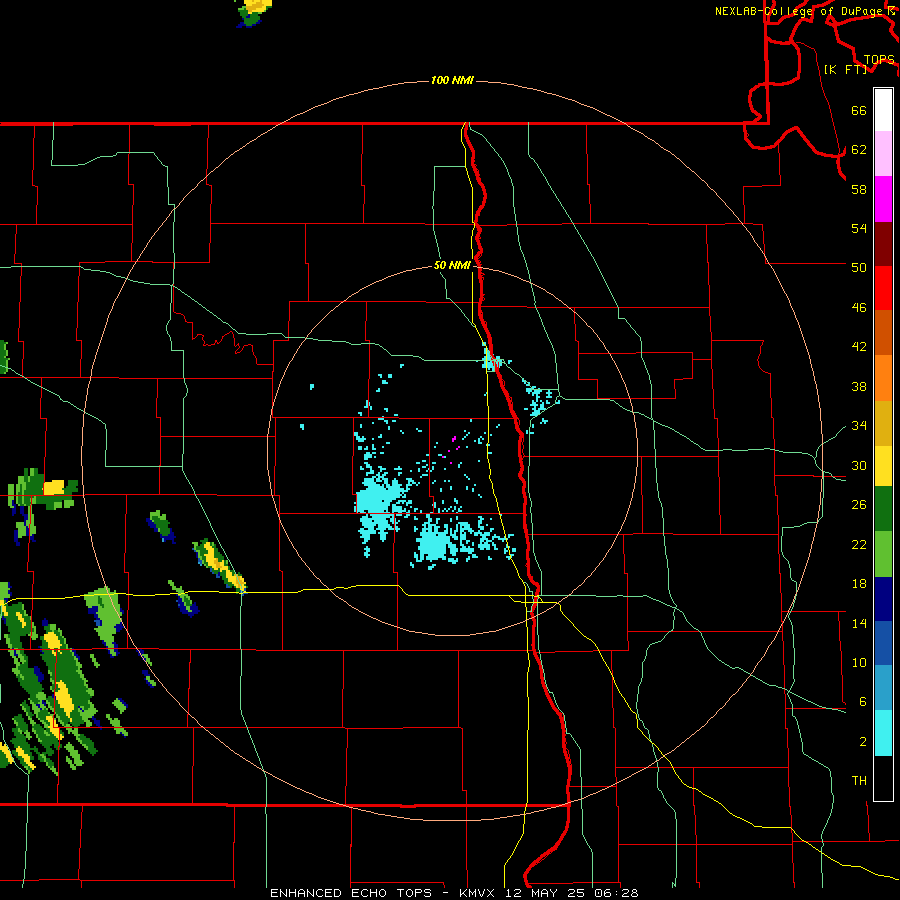Pick the bright orange legend swatch
The image size is (900, 900).
(x=883, y=377)
